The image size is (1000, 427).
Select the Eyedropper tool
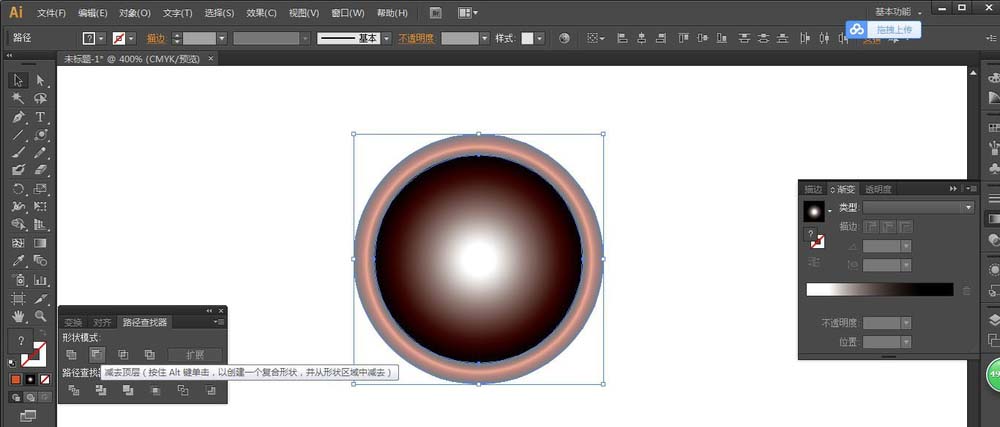[18, 261]
